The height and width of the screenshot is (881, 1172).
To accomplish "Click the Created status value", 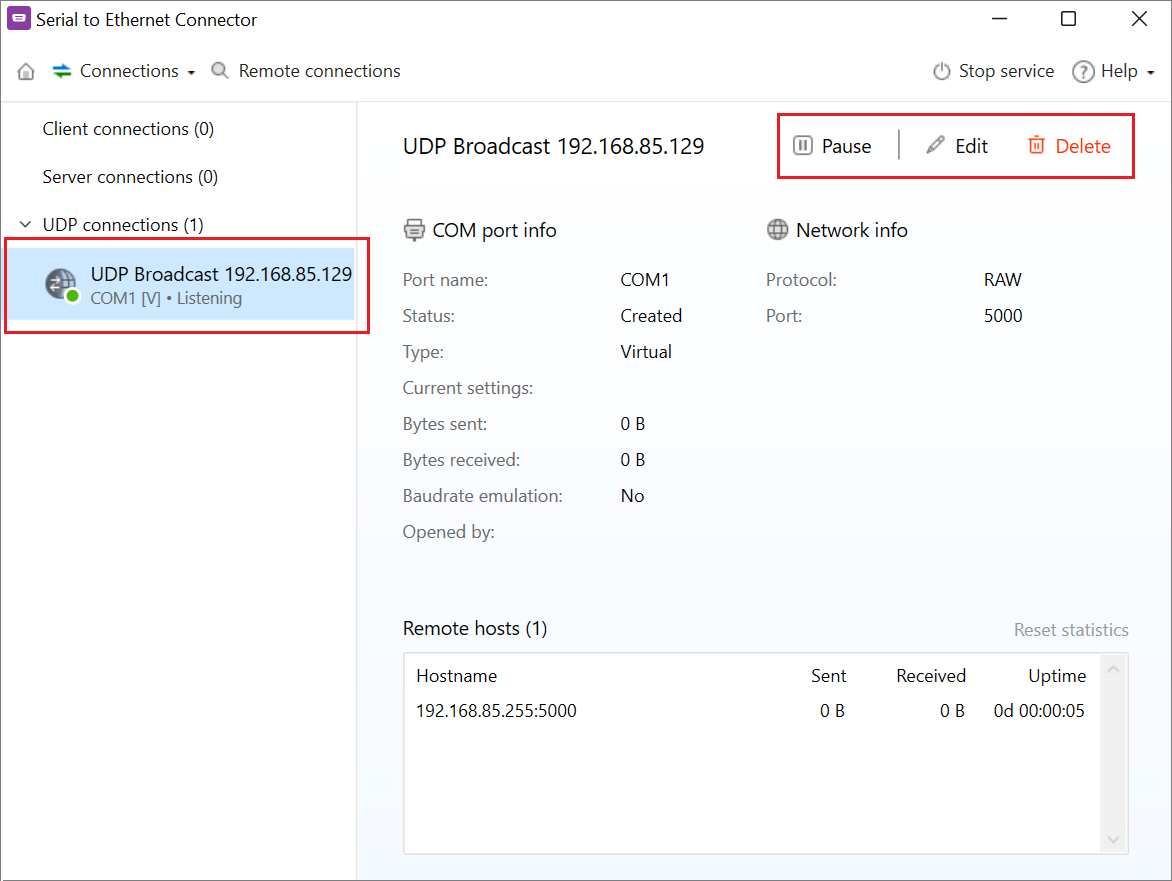I will [x=651, y=316].
